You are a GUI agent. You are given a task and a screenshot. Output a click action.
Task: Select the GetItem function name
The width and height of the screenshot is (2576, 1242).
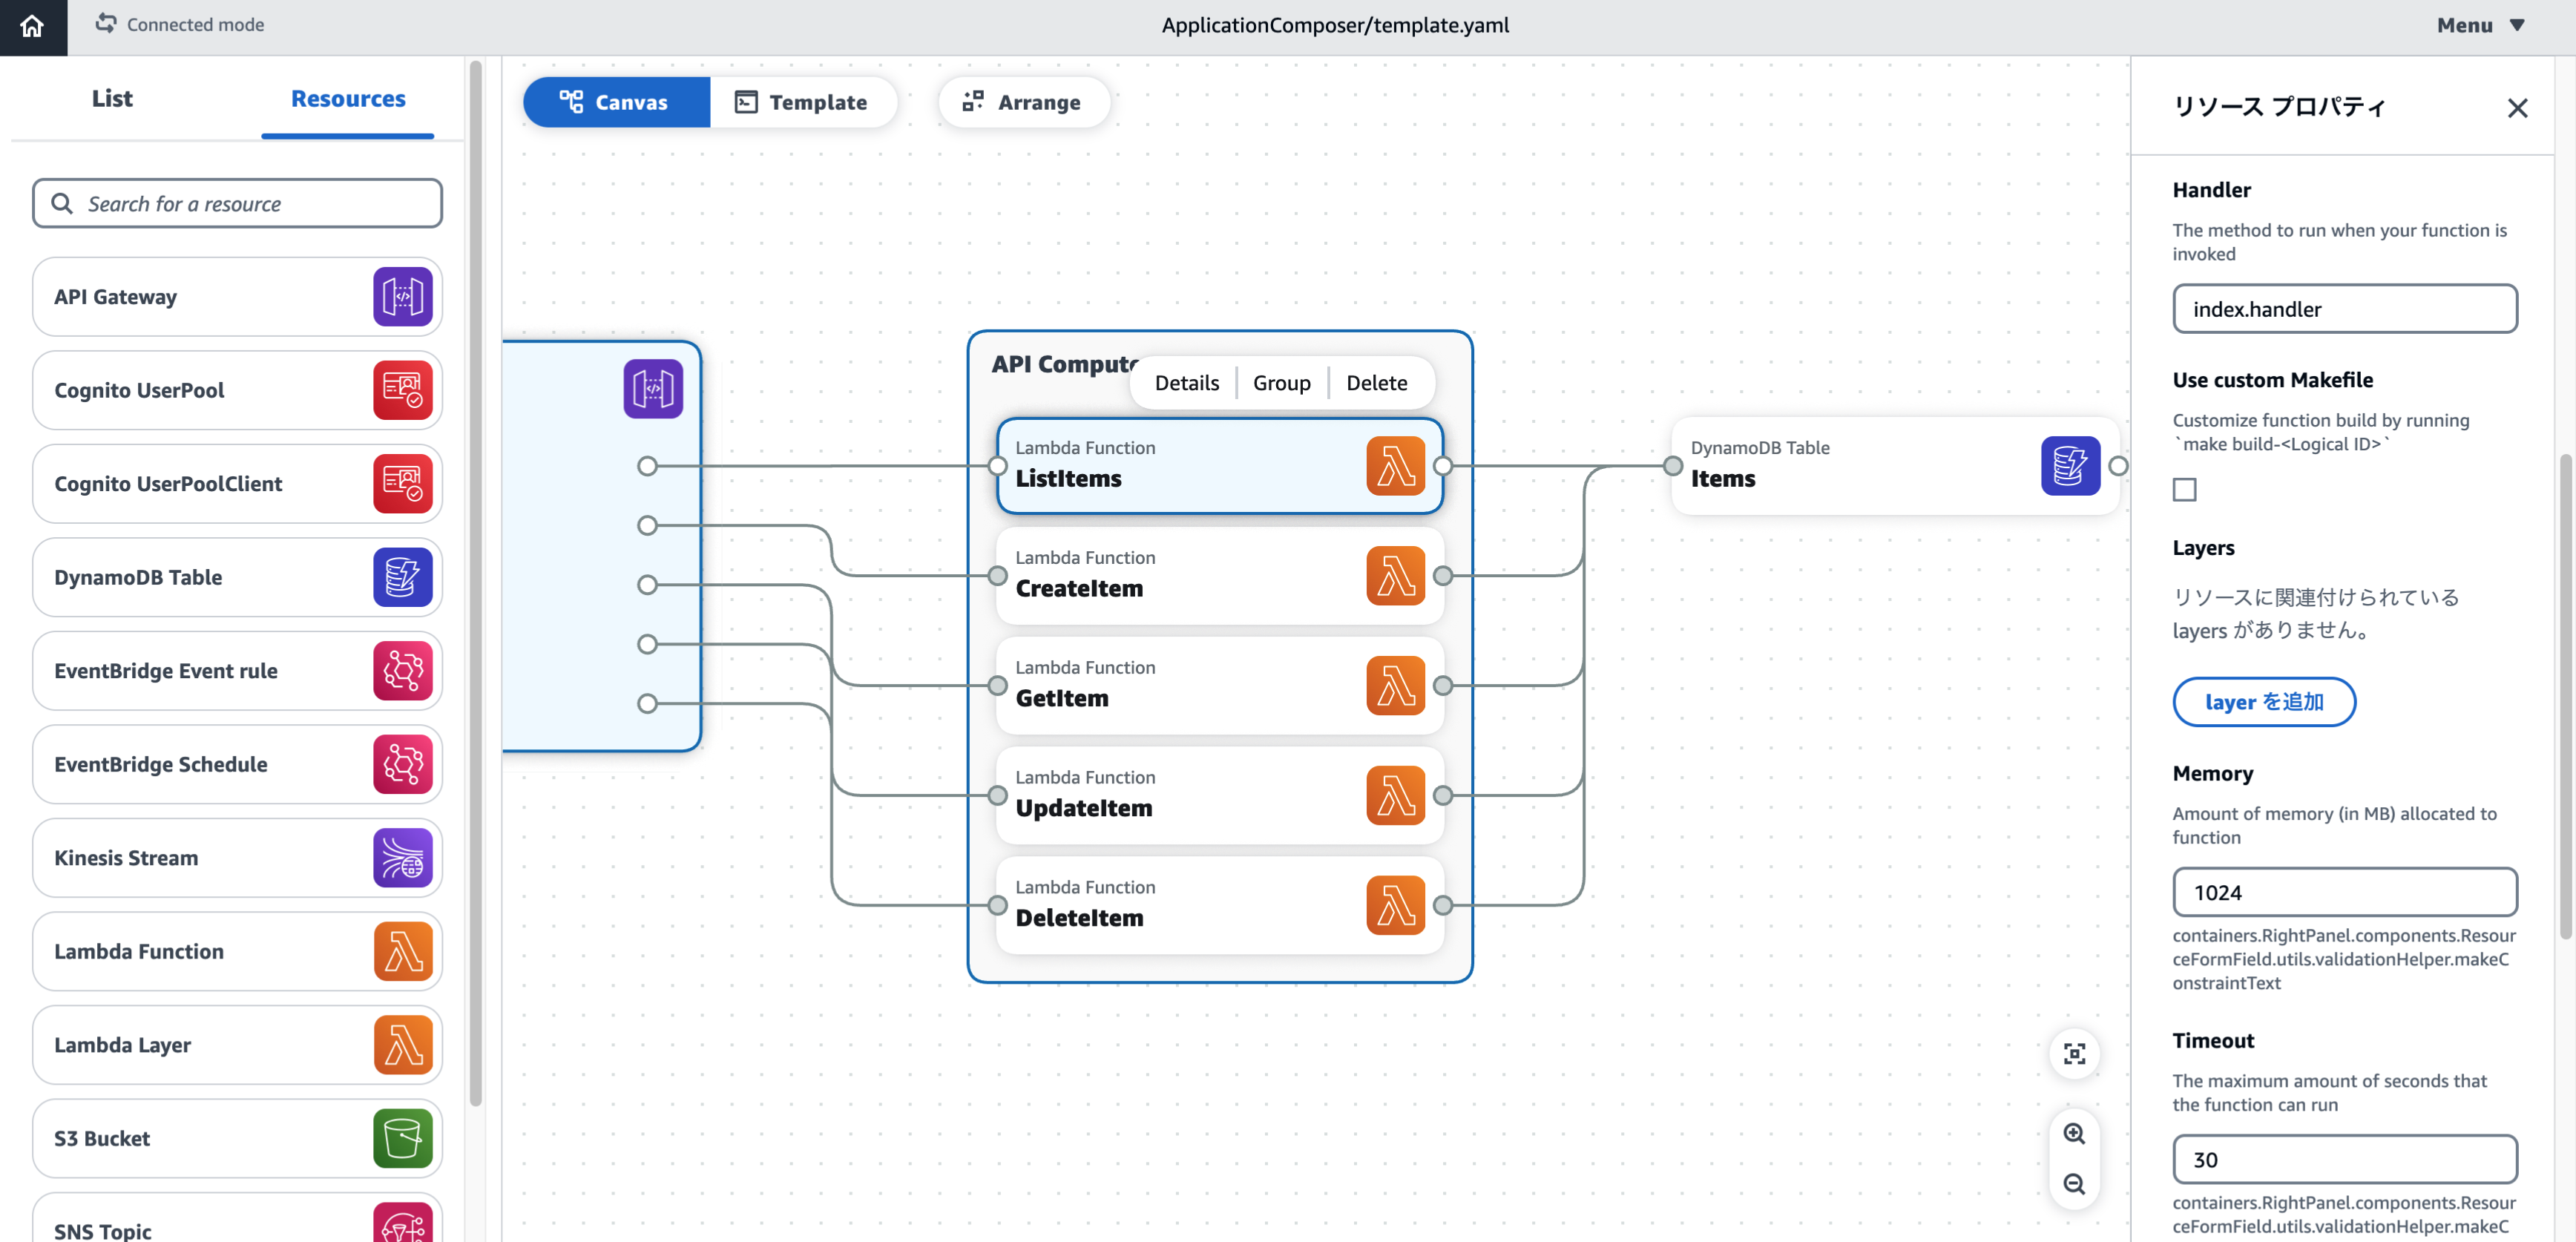1061,698
